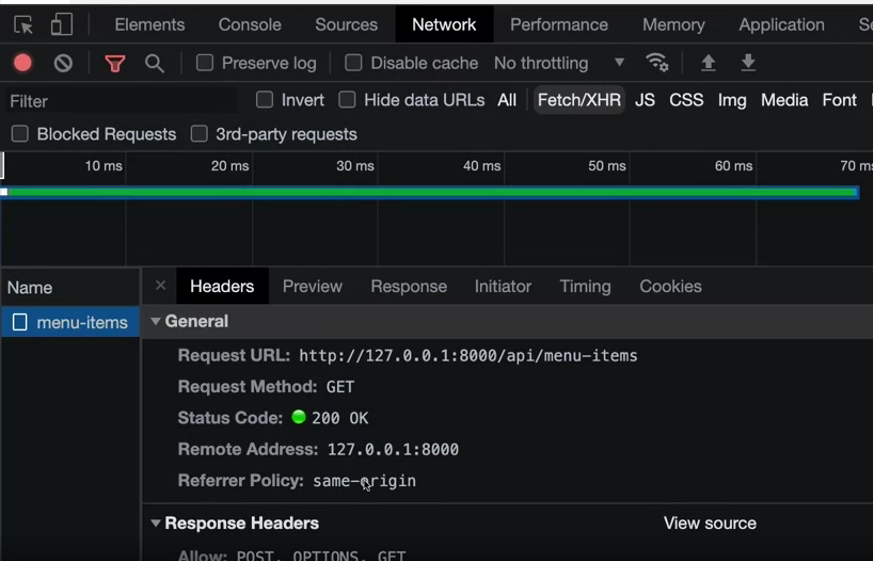Enable the Preserve log checkbox
873x561 pixels.
tap(205, 63)
